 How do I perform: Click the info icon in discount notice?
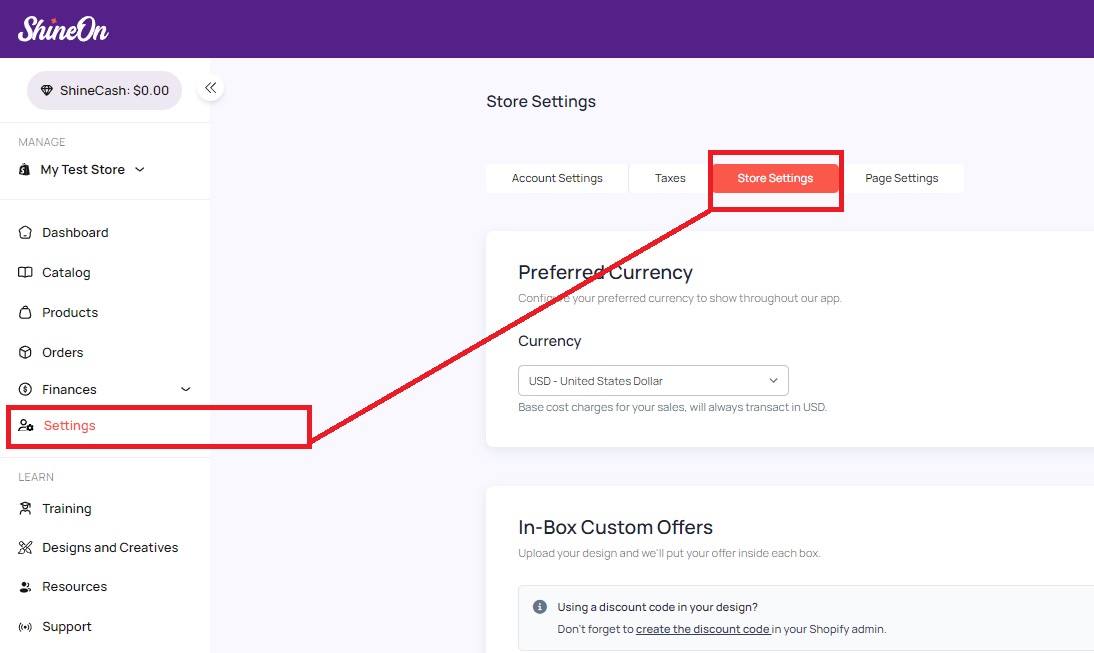(539, 607)
